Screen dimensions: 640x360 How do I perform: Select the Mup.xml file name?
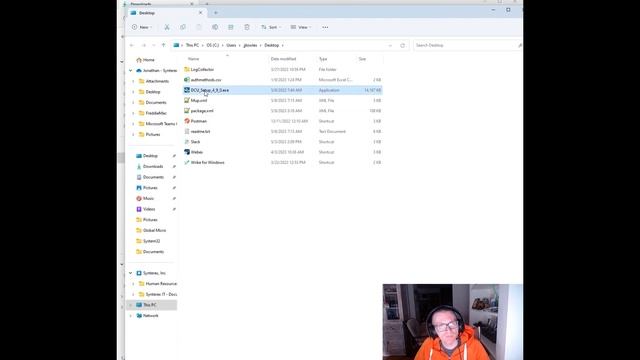click(199, 100)
